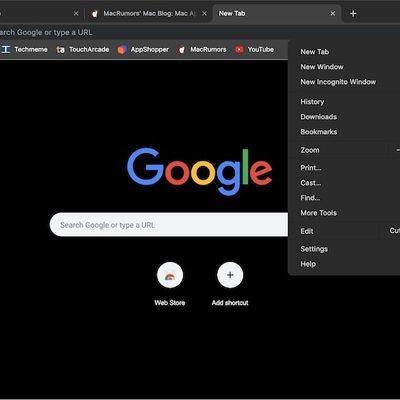Viewport: 400px width, 400px height.
Task: Select Cast... from the menu
Action: (x=344, y=183)
